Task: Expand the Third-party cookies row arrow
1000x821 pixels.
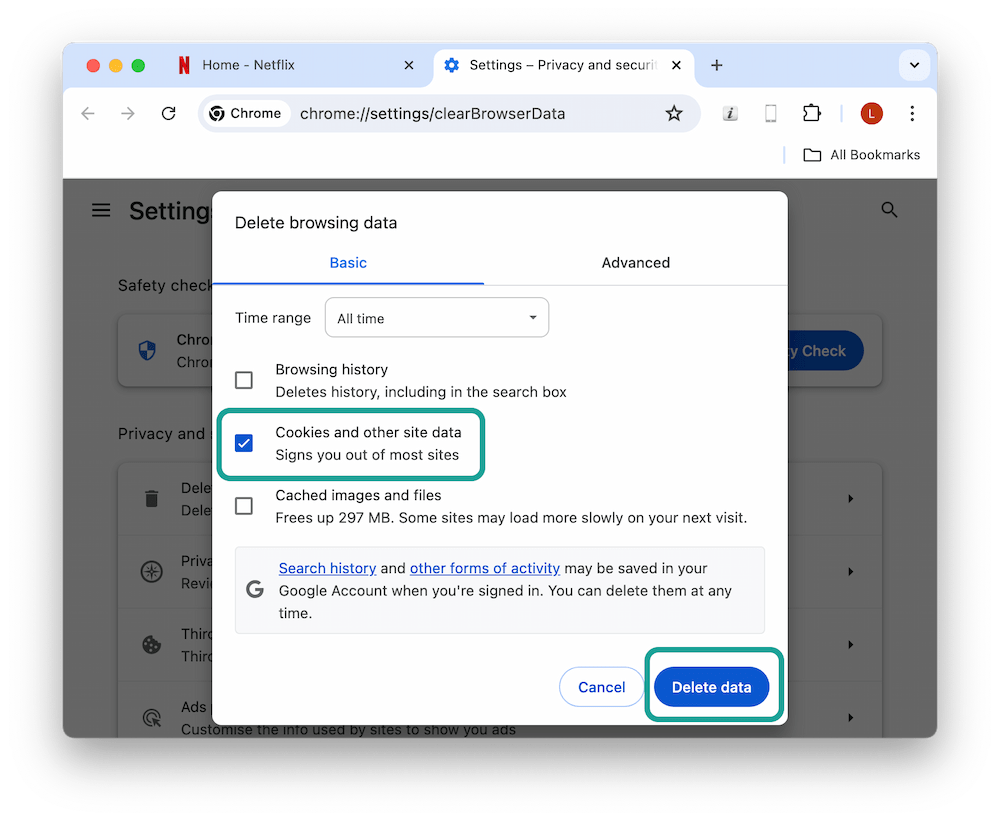Action: [850, 644]
